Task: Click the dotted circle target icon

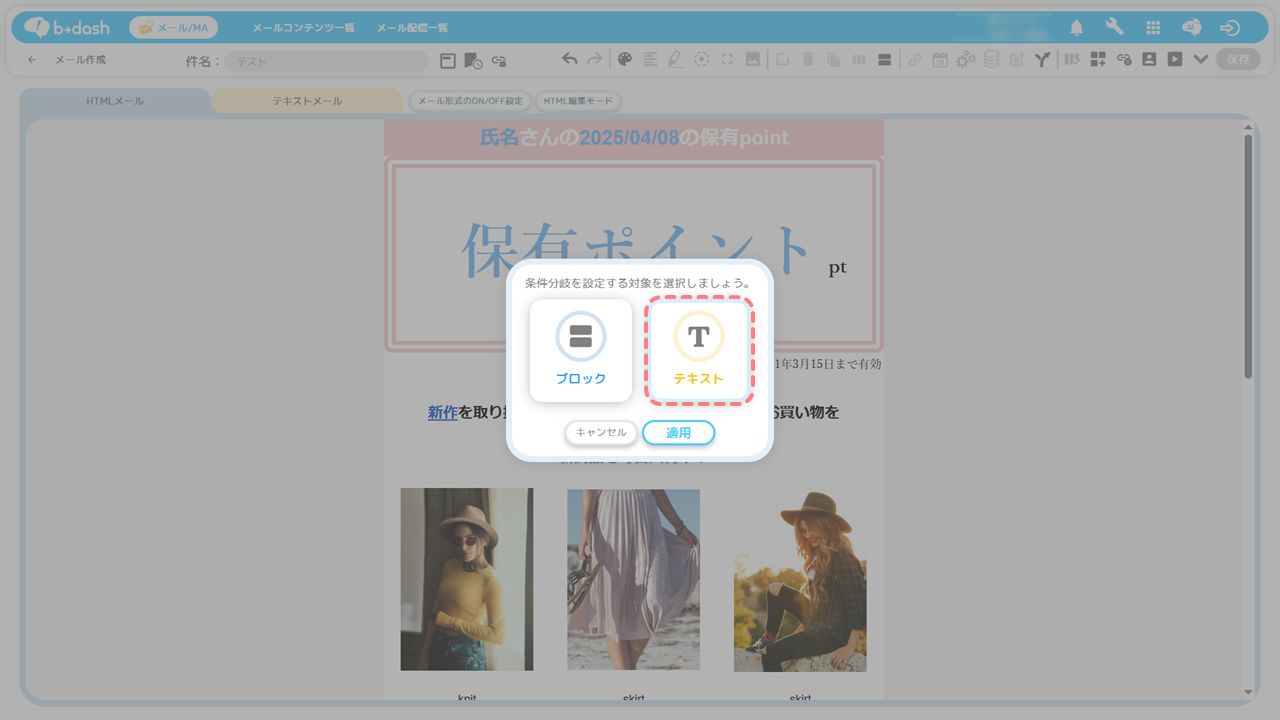Action: (702, 60)
